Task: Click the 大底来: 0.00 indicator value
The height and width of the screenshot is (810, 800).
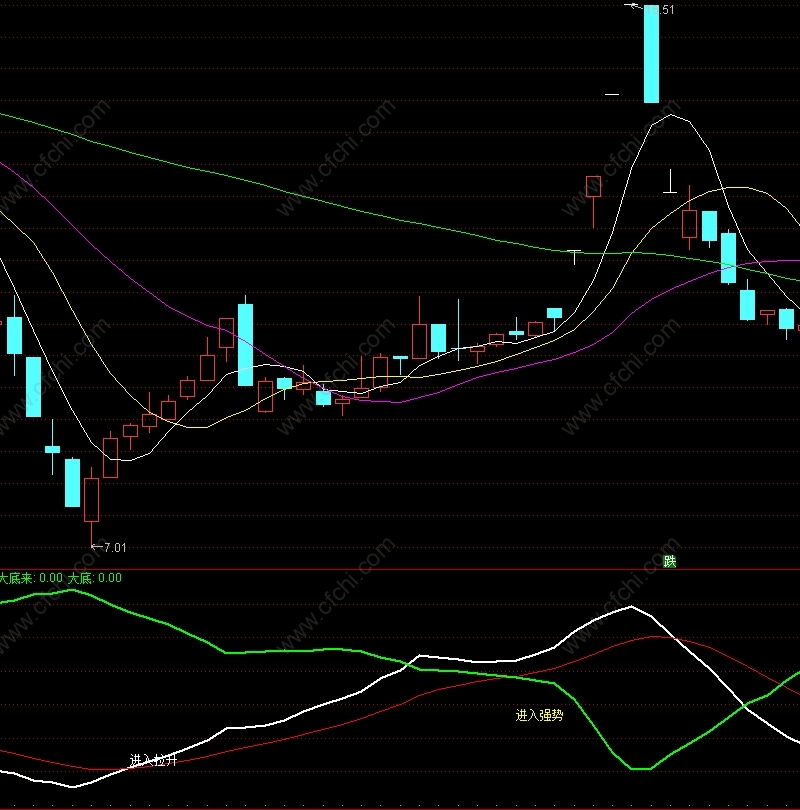Action: click(x=31, y=578)
